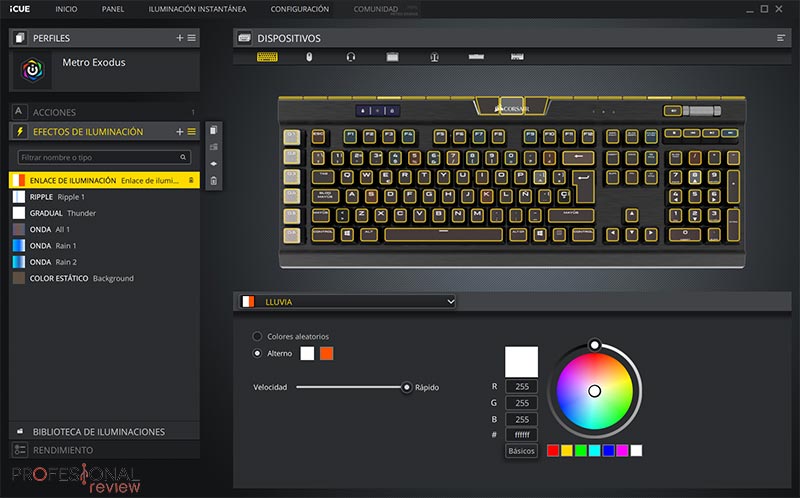Click the Básicos button
Viewport: 800px width, 498px height.
521,451
